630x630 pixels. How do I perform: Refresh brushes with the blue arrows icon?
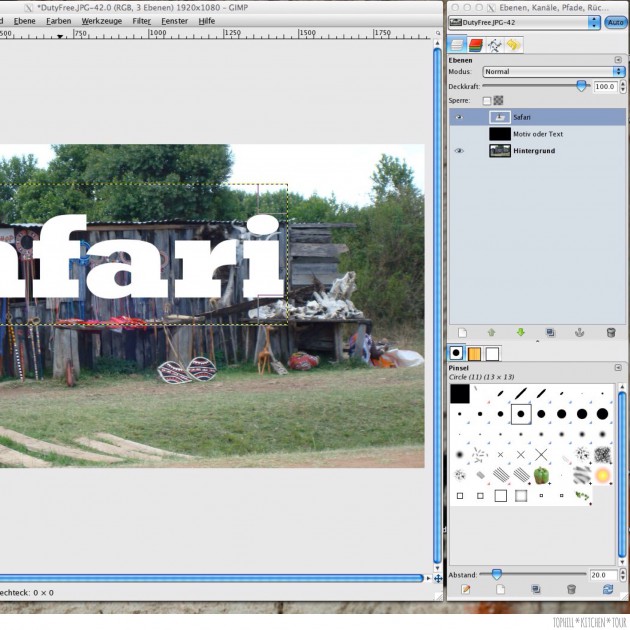coord(608,589)
